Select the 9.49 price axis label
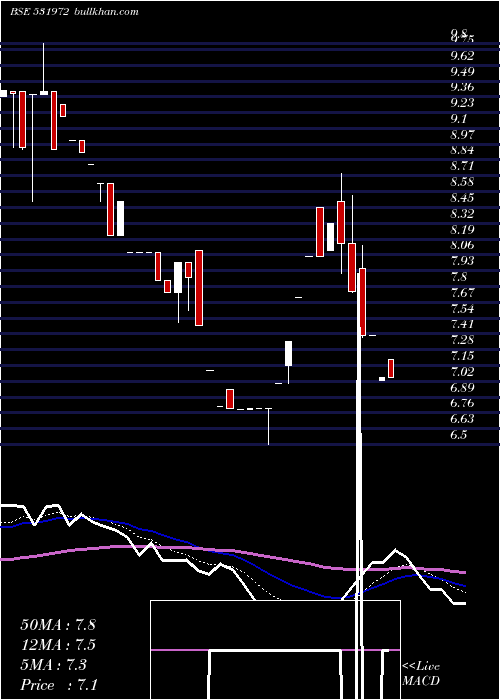 462,71
